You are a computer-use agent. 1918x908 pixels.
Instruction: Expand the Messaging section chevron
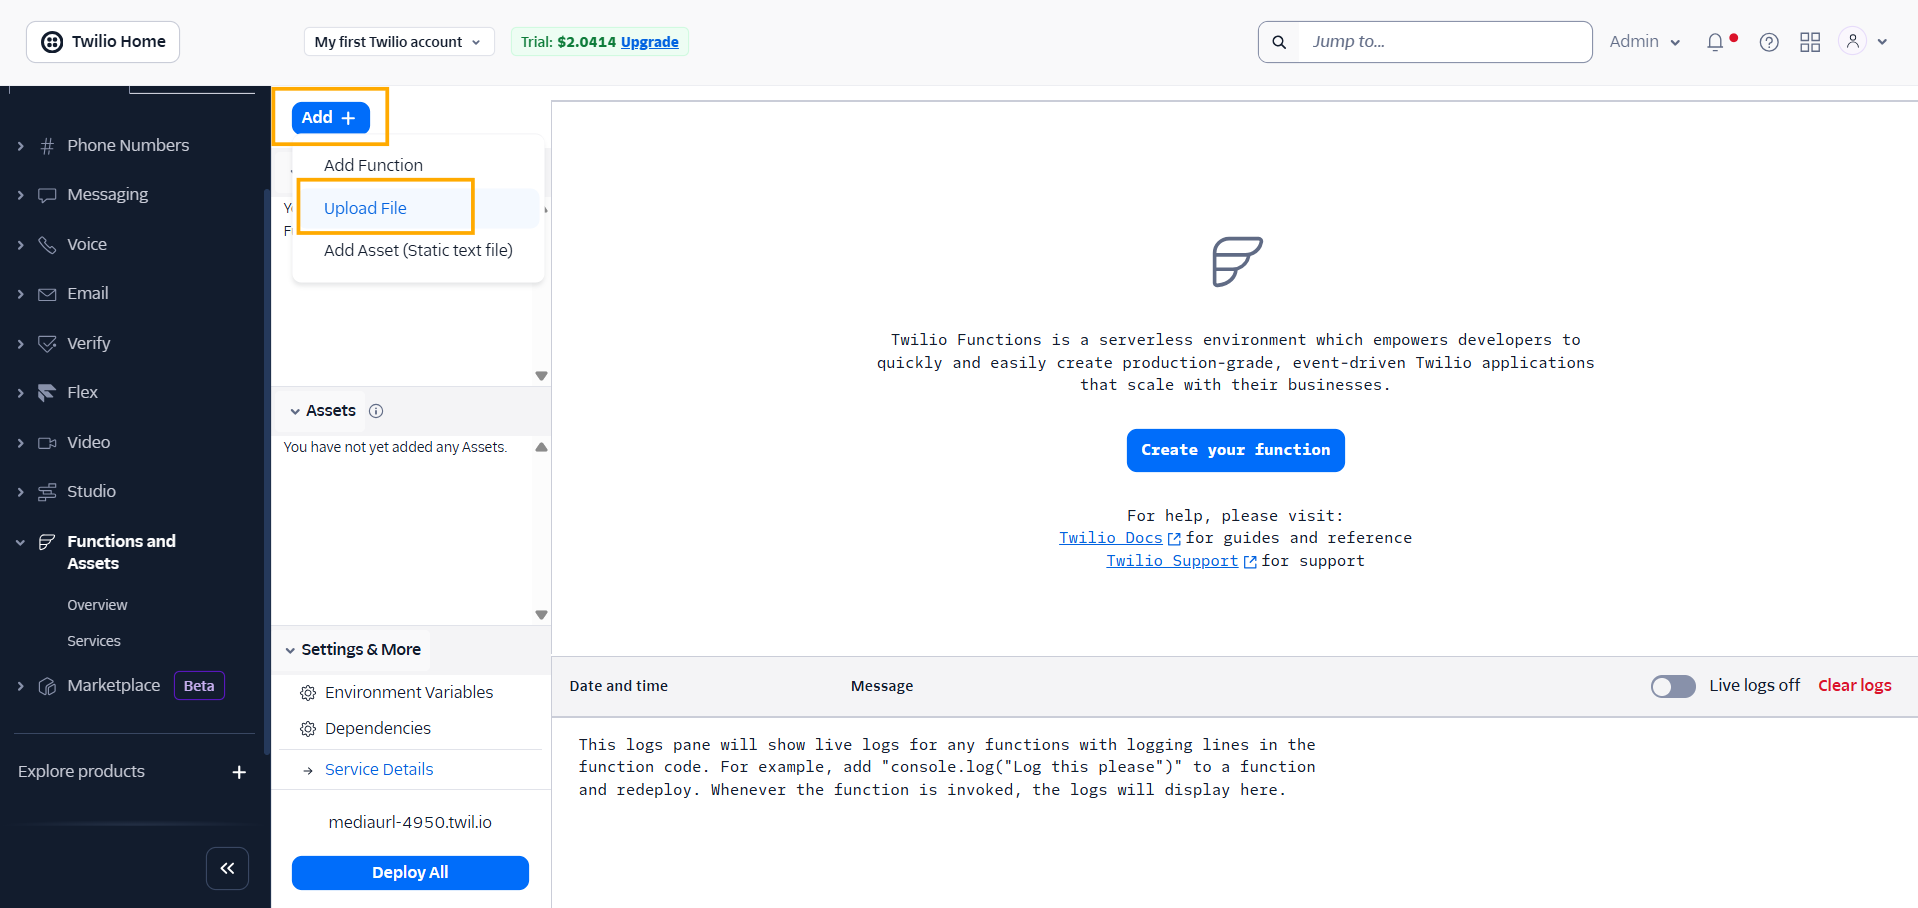(x=20, y=195)
